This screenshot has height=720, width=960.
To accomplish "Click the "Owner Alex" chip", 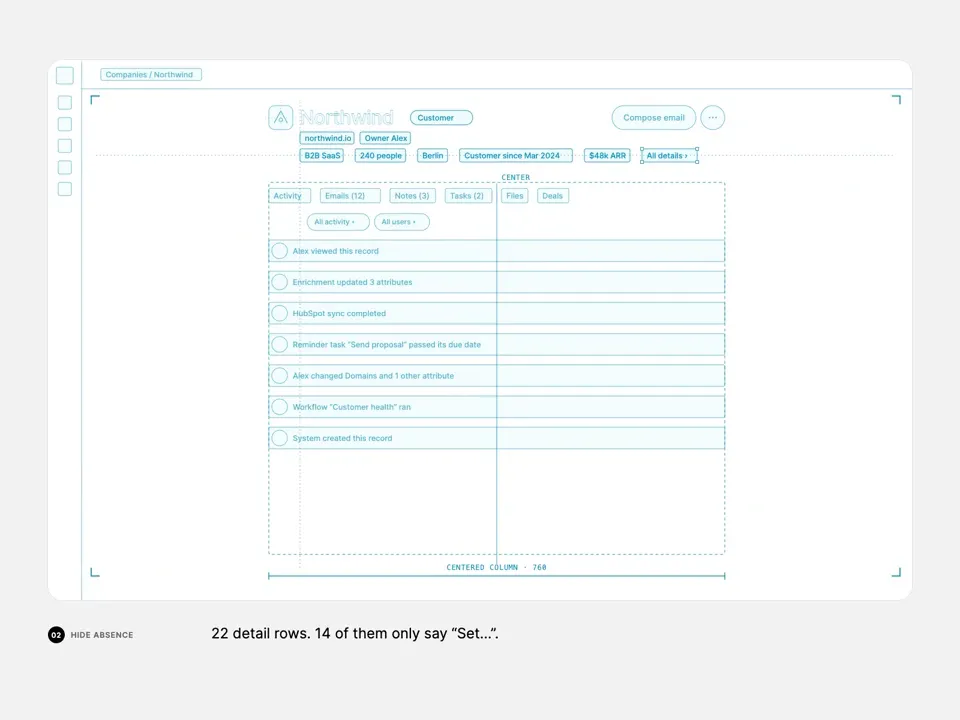I will 385,138.
